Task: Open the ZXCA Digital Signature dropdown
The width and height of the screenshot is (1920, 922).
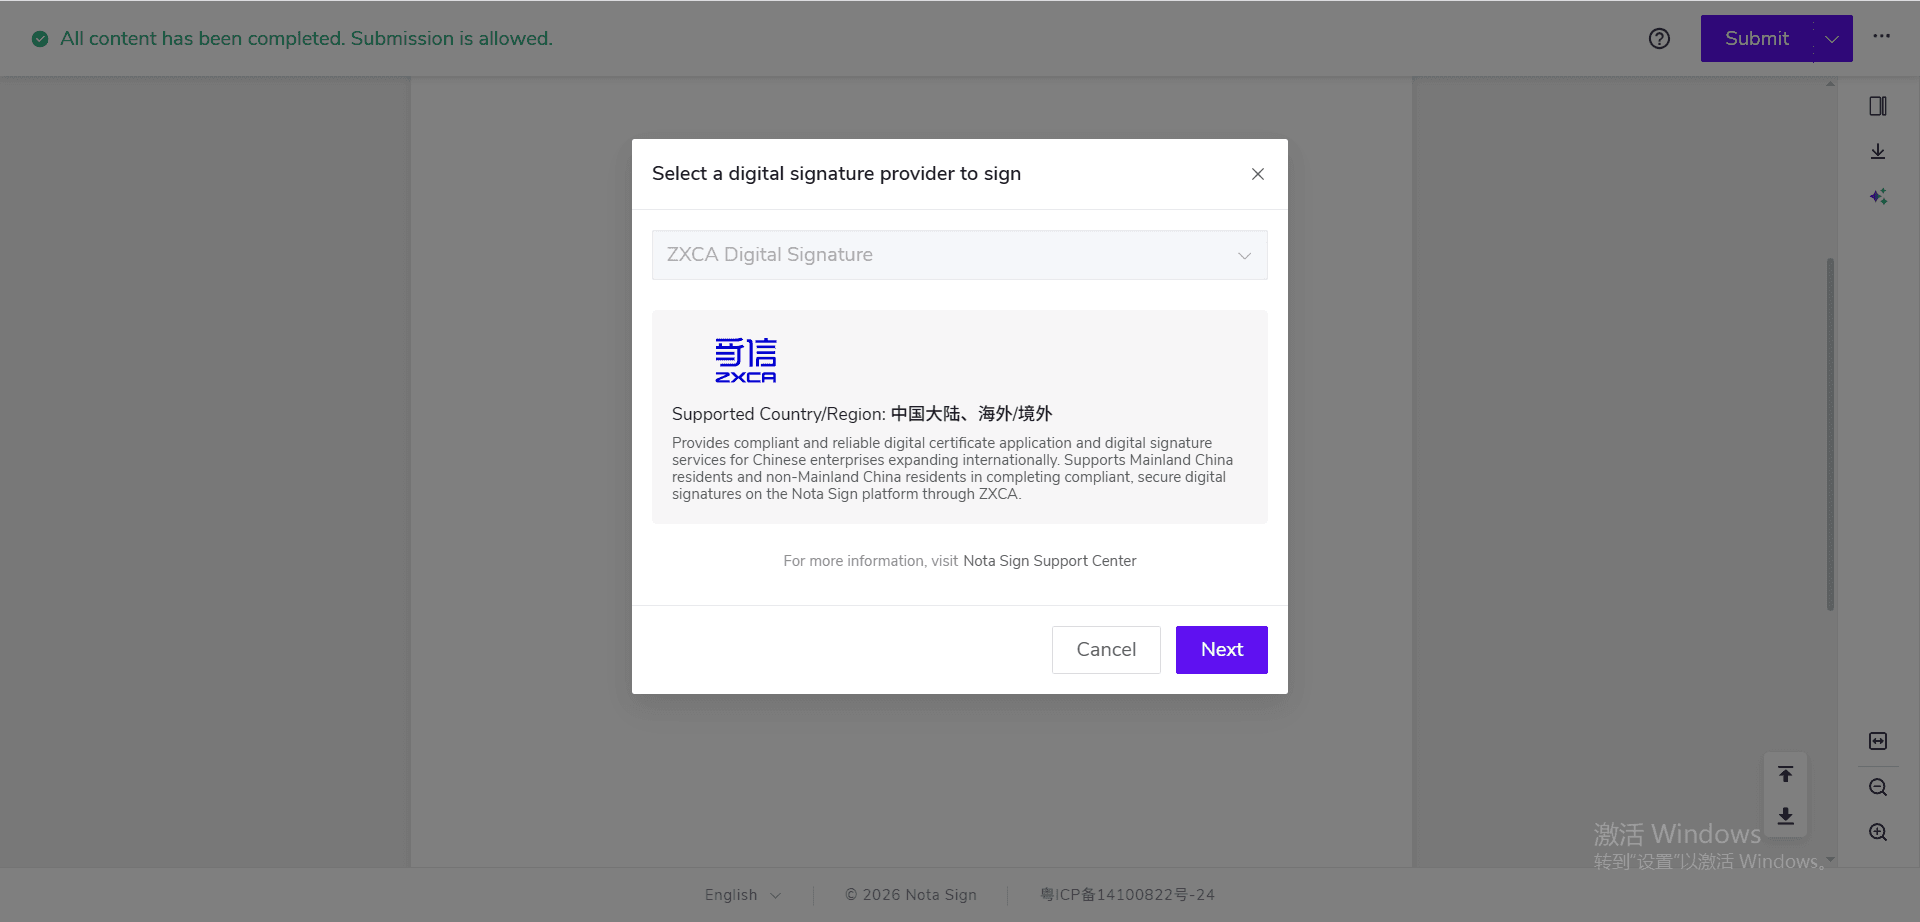Action: (x=960, y=255)
